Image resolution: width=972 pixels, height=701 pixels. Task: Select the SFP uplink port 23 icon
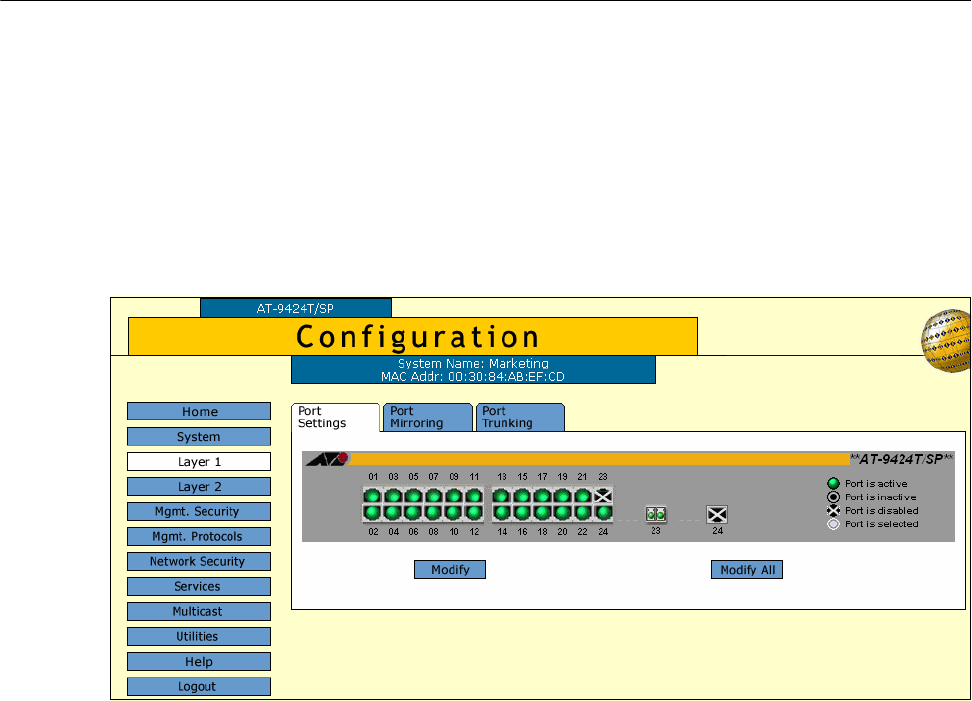point(656,515)
